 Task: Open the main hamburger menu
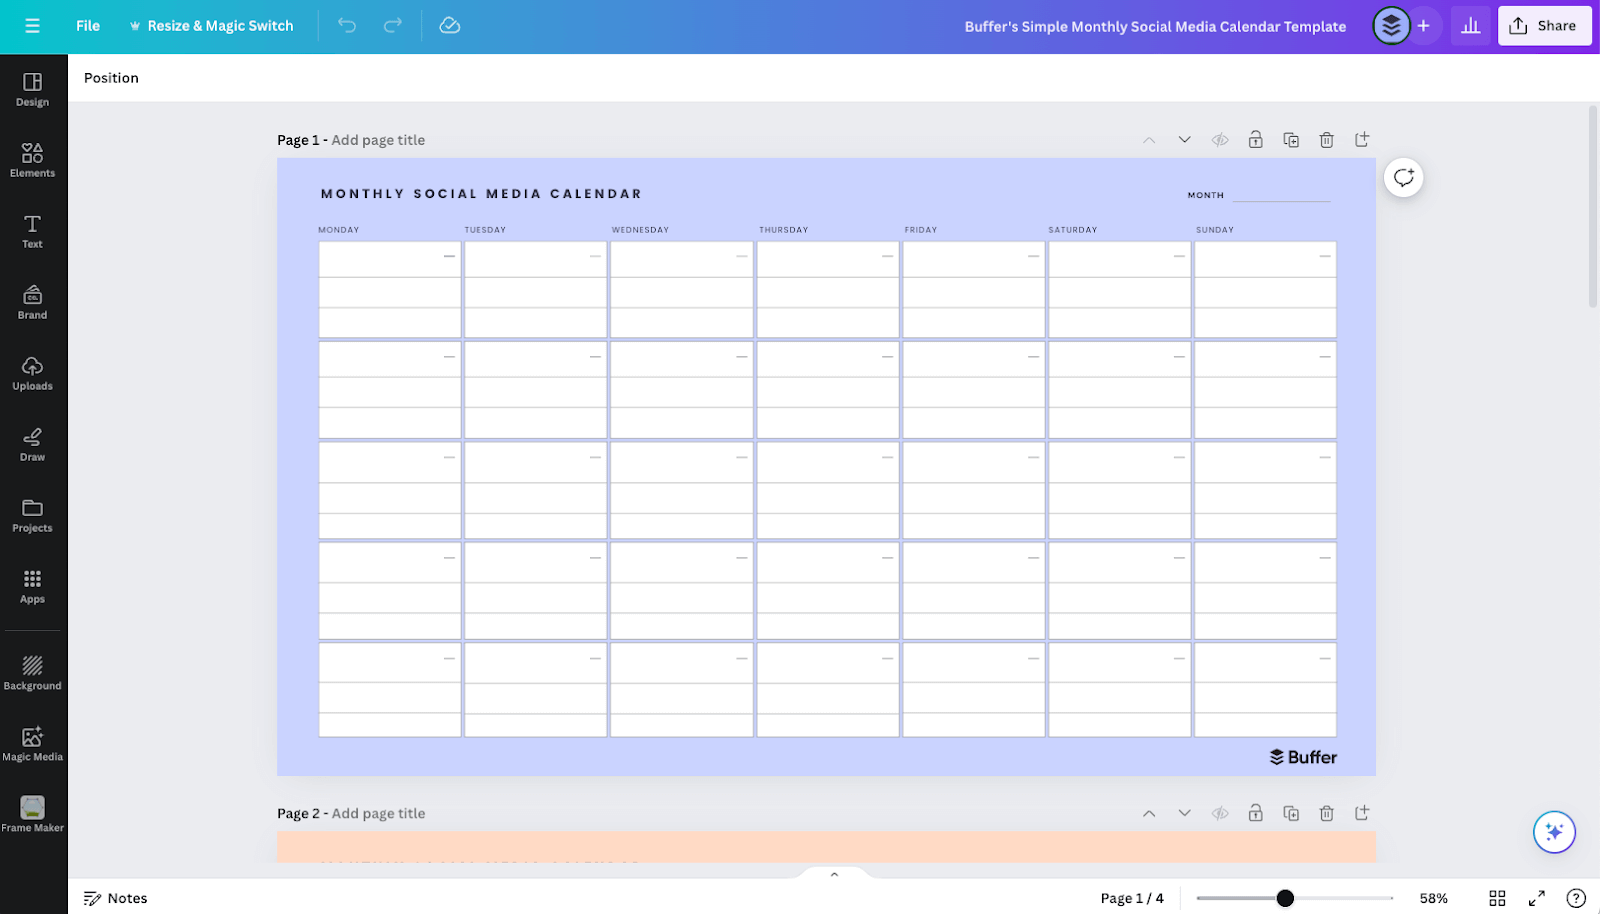(x=32, y=26)
